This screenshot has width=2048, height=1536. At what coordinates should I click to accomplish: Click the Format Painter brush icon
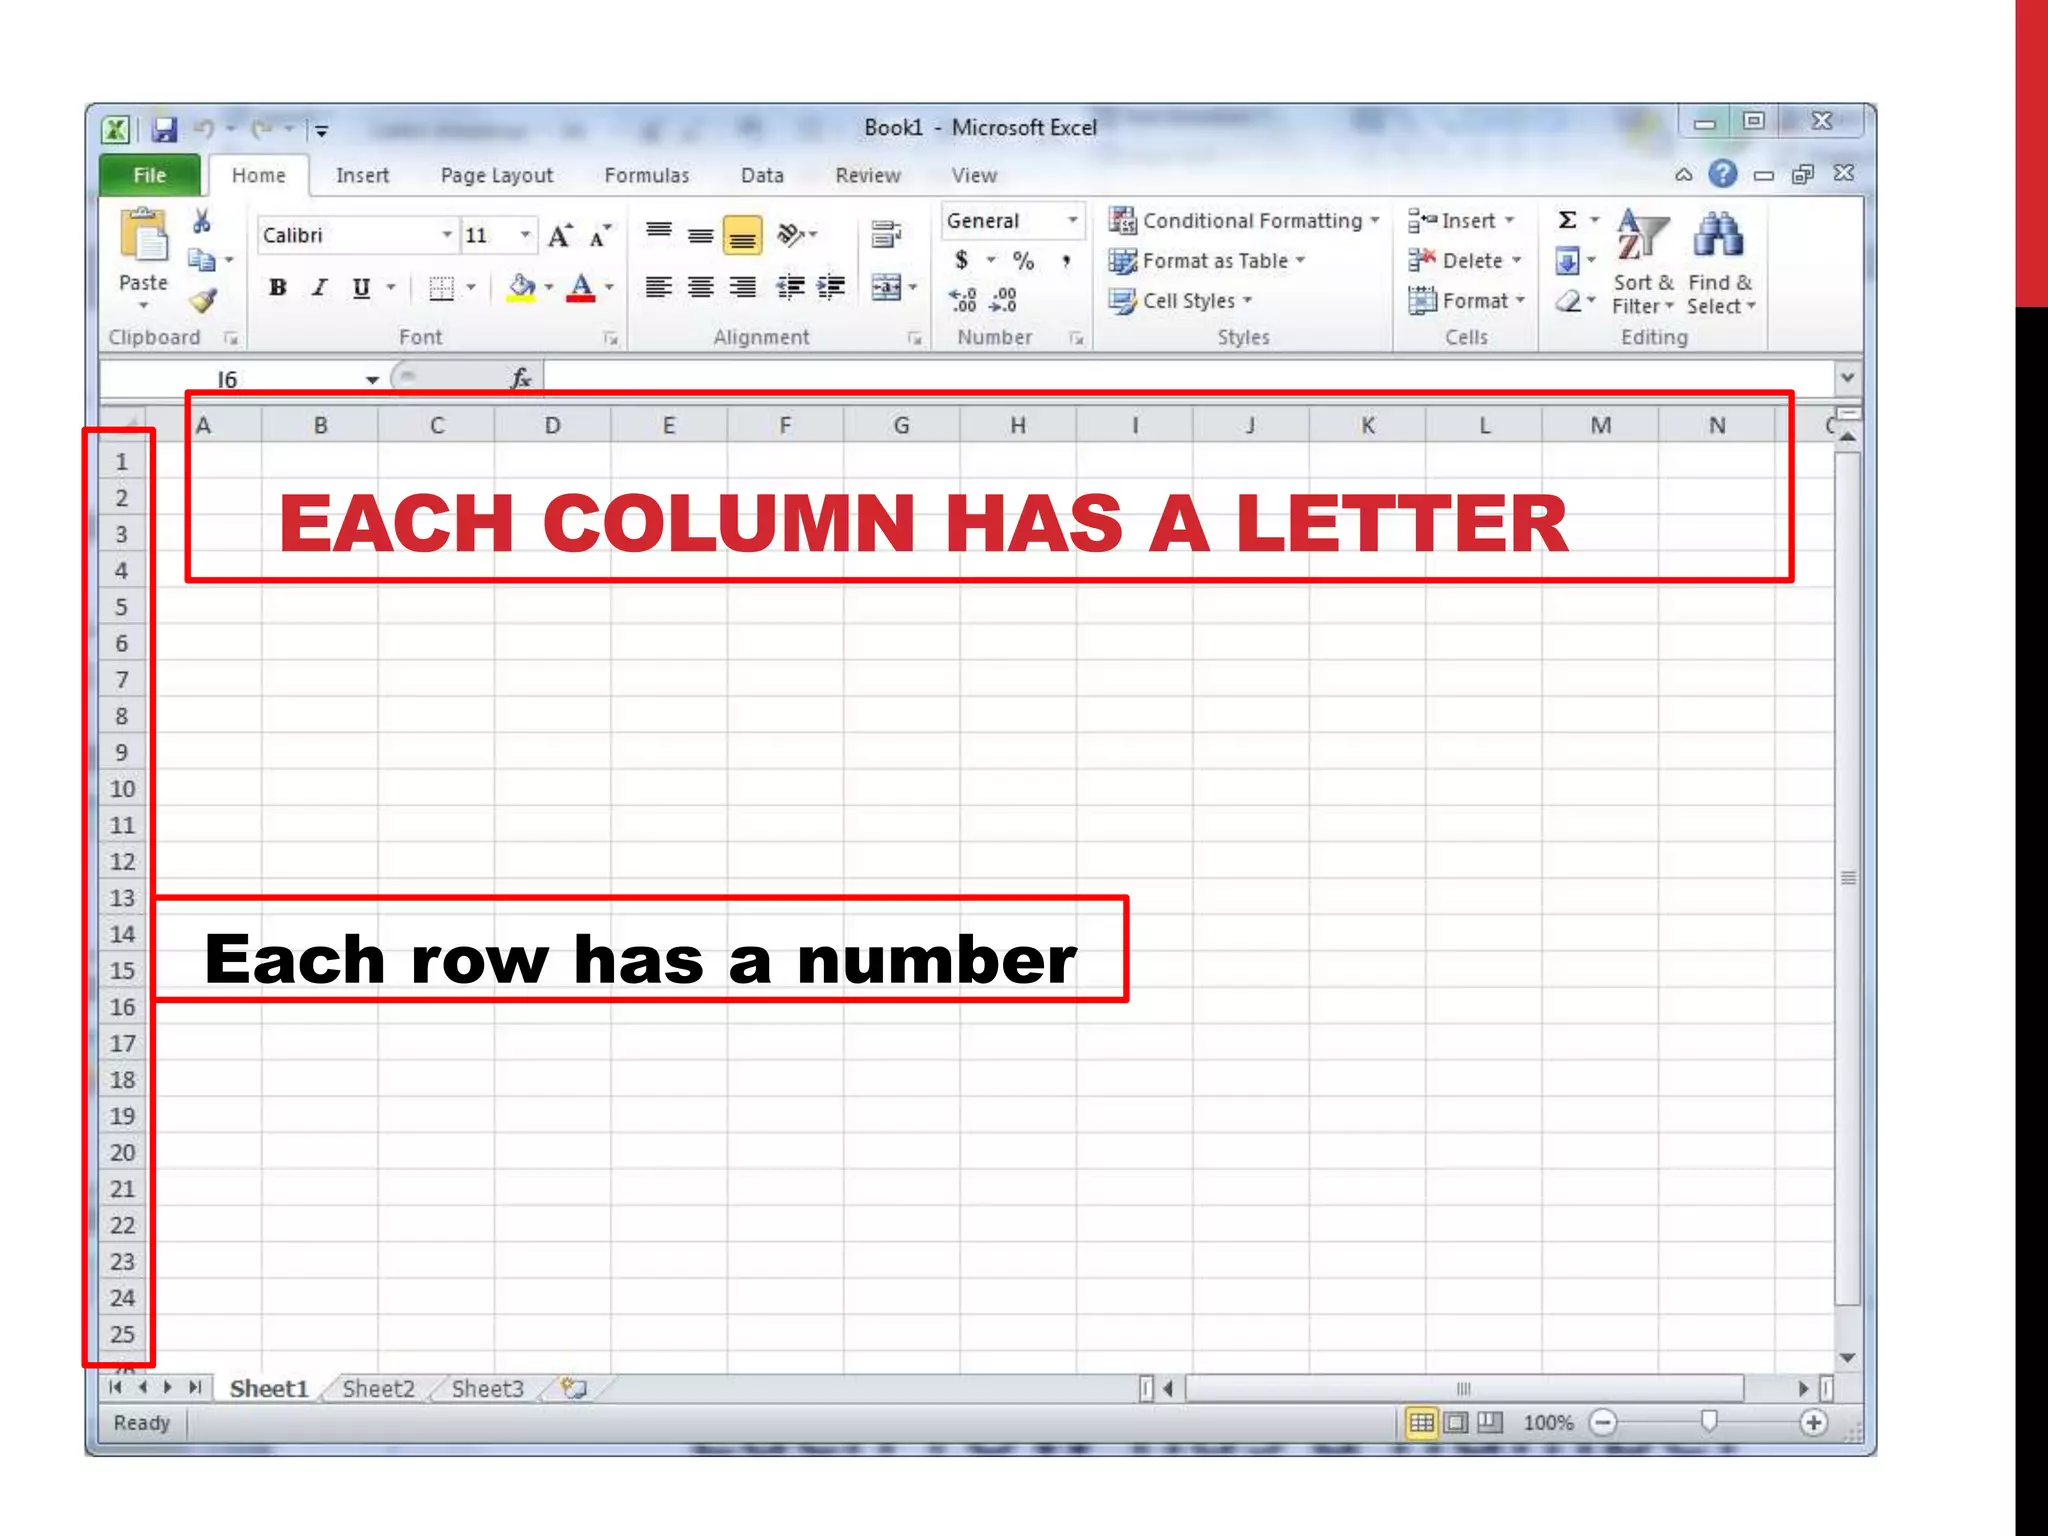click(203, 300)
